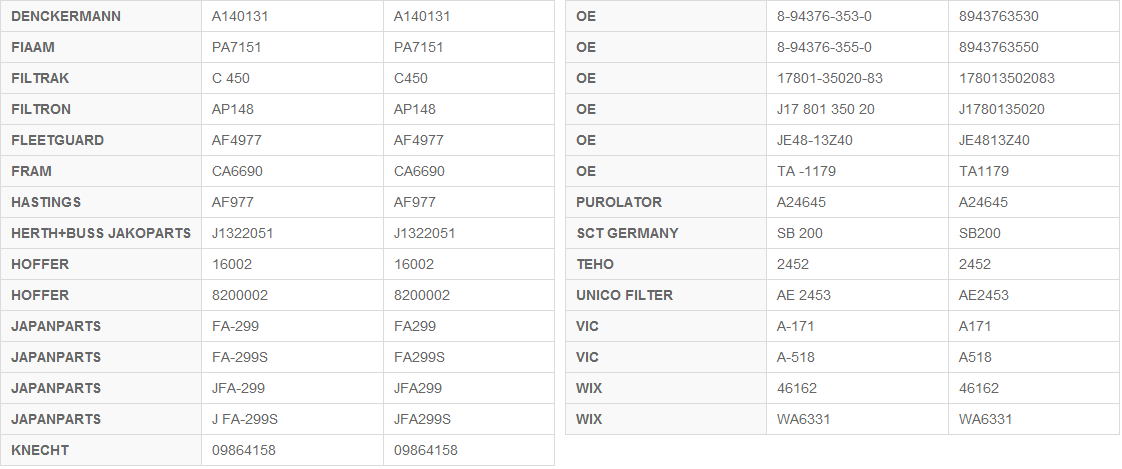Select OE code JE48-13Z40
This screenshot has height=469, width=1122.
[815, 140]
